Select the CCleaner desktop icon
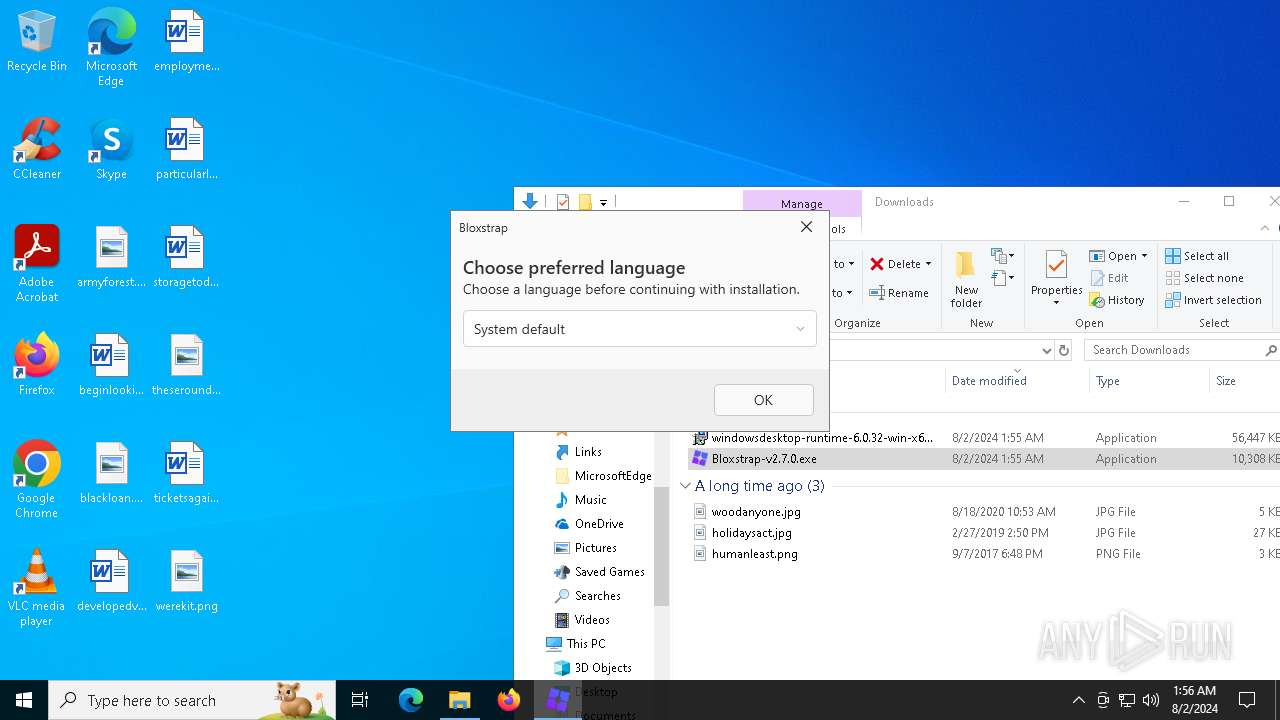Screen dimensions: 1280x720 37,150
